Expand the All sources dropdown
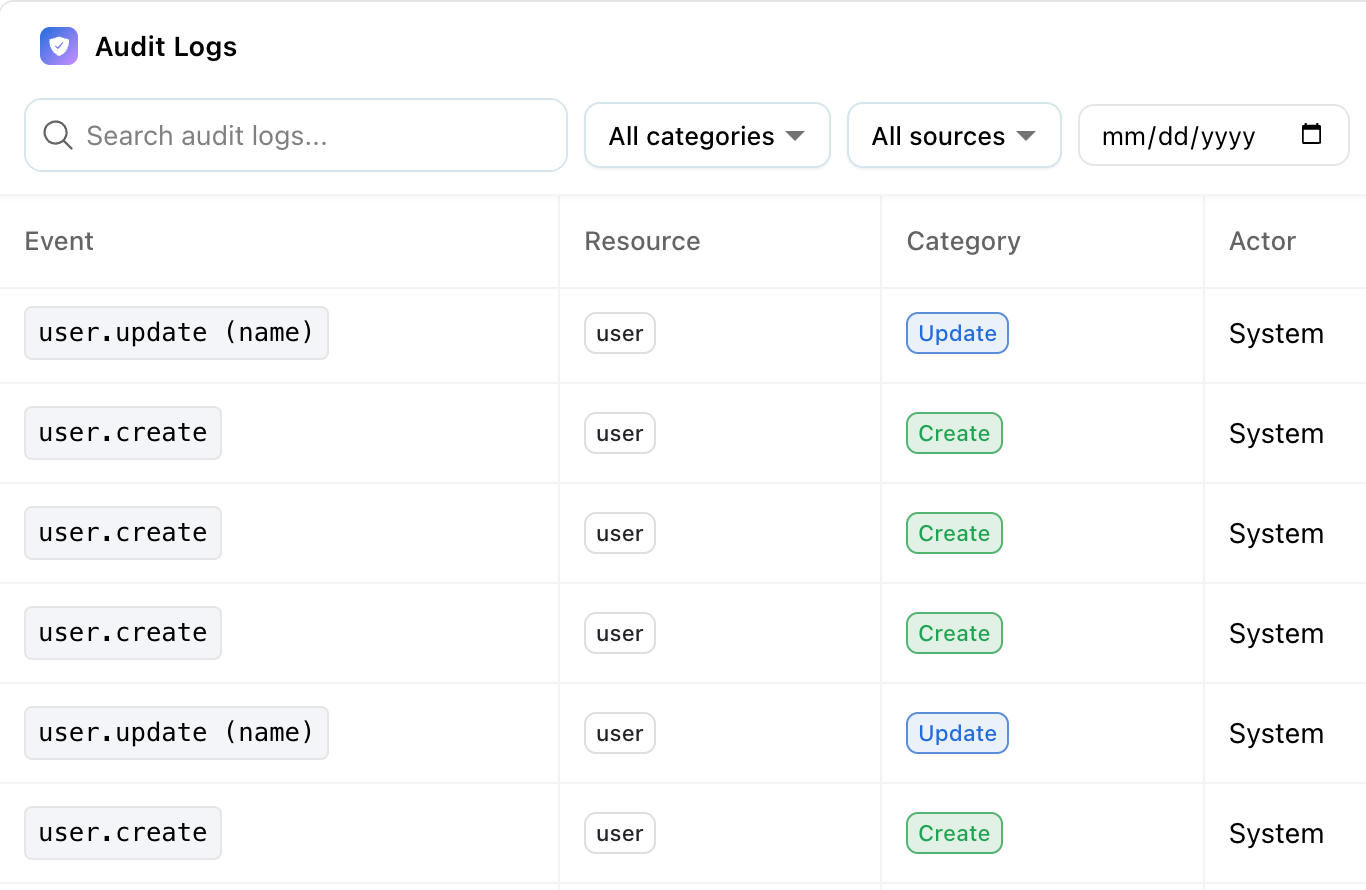This screenshot has height=890, width=1366. (953, 136)
